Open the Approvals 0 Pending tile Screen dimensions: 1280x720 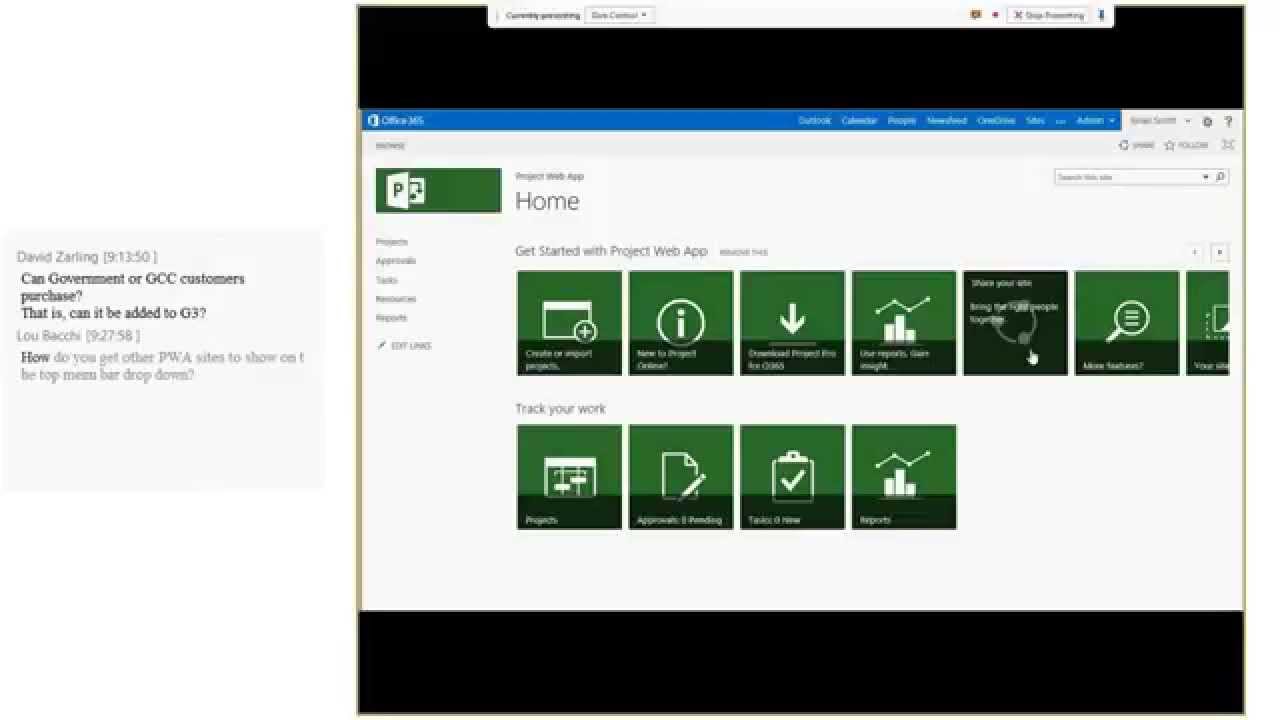[681, 477]
